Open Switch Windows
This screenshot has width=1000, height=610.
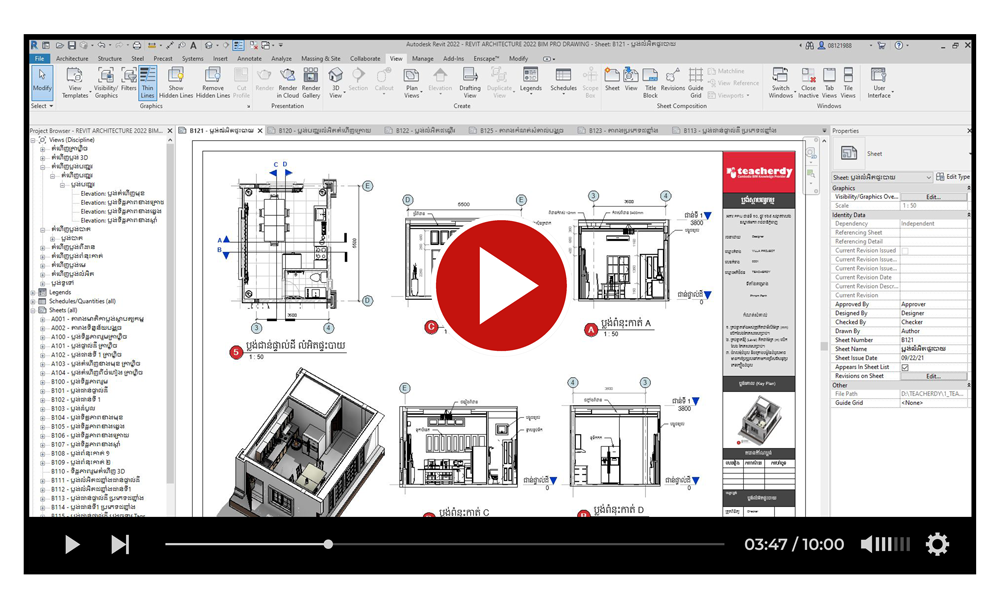point(781,83)
